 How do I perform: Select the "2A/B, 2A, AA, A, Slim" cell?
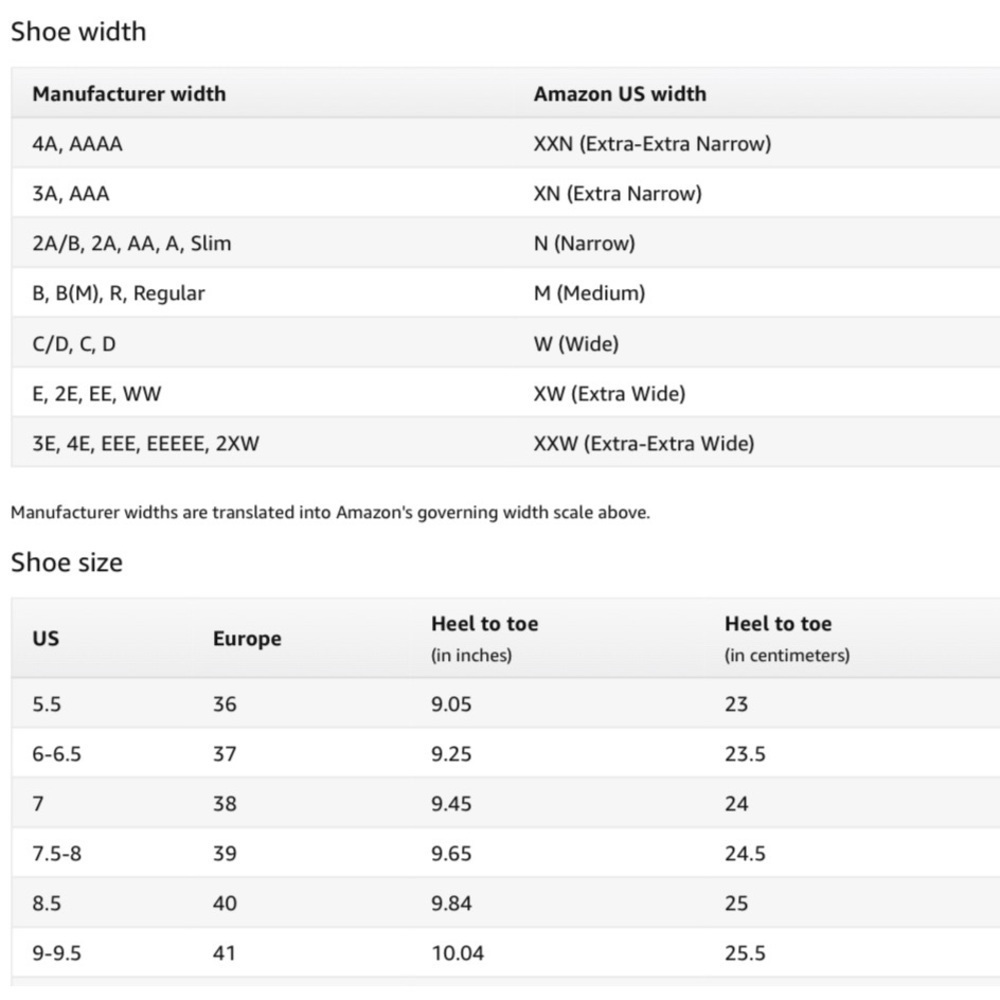tap(131, 244)
